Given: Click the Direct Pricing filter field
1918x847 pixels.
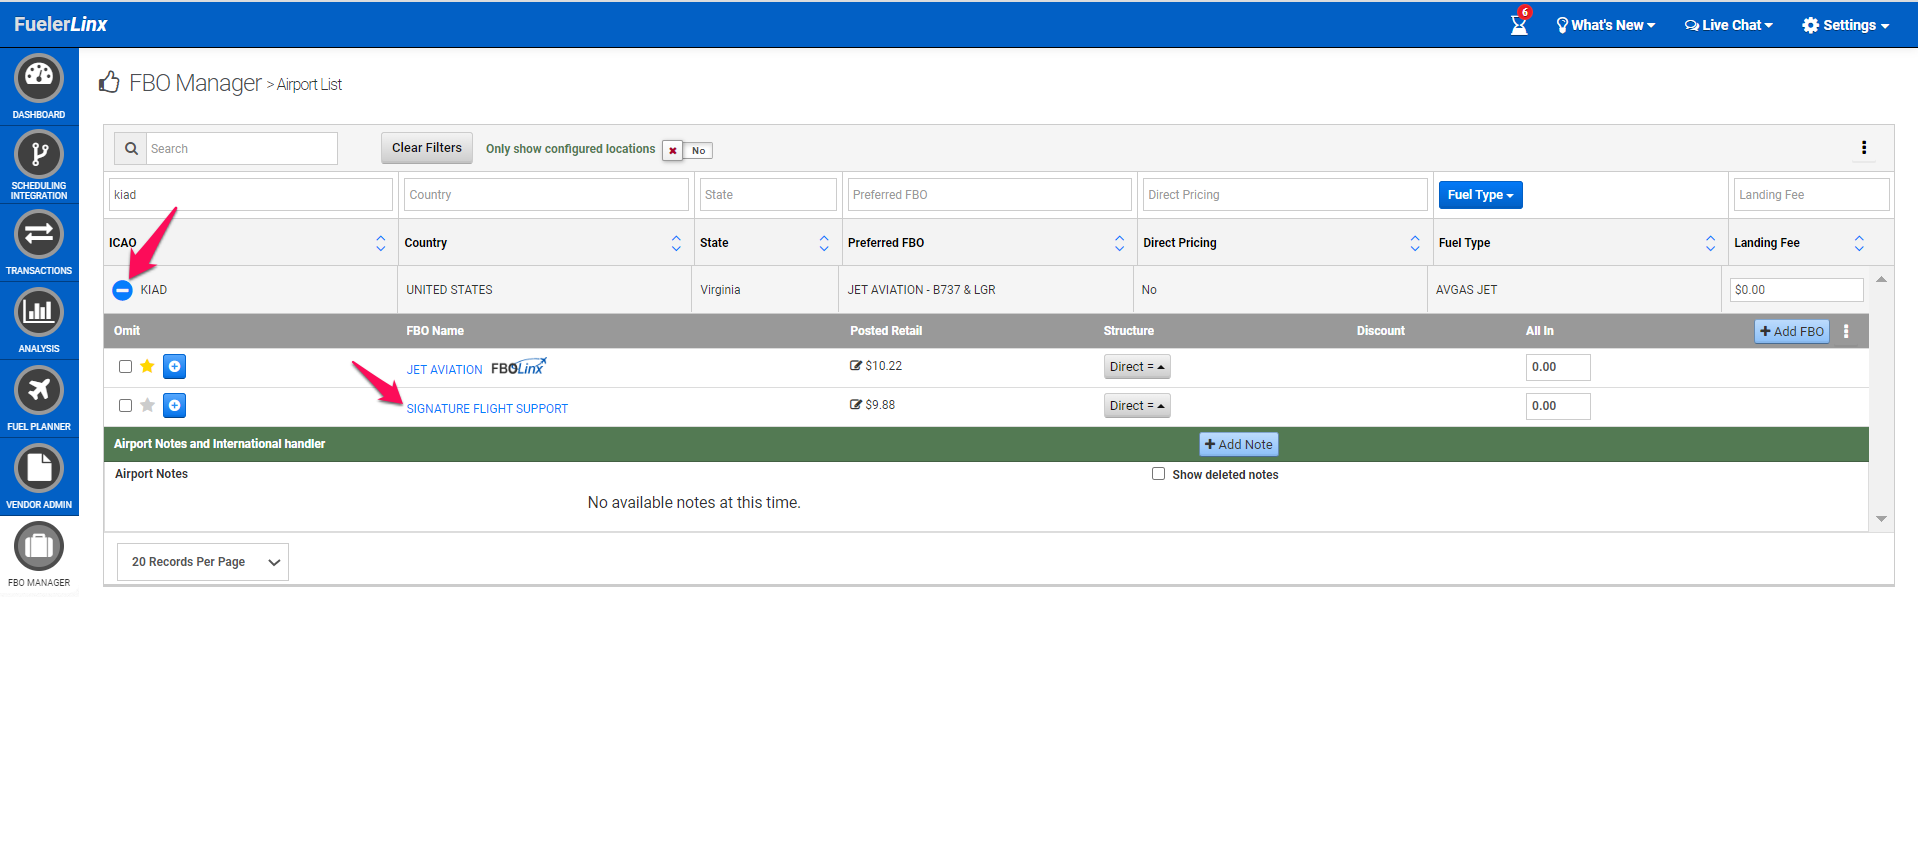Looking at the screenshot, I should (x=1285, y=195).
